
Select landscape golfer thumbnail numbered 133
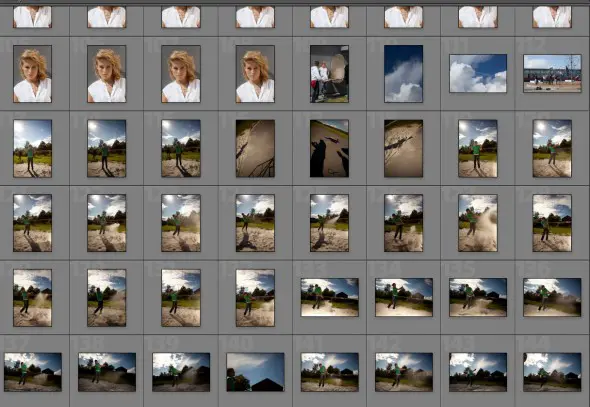tap(329, 297)
